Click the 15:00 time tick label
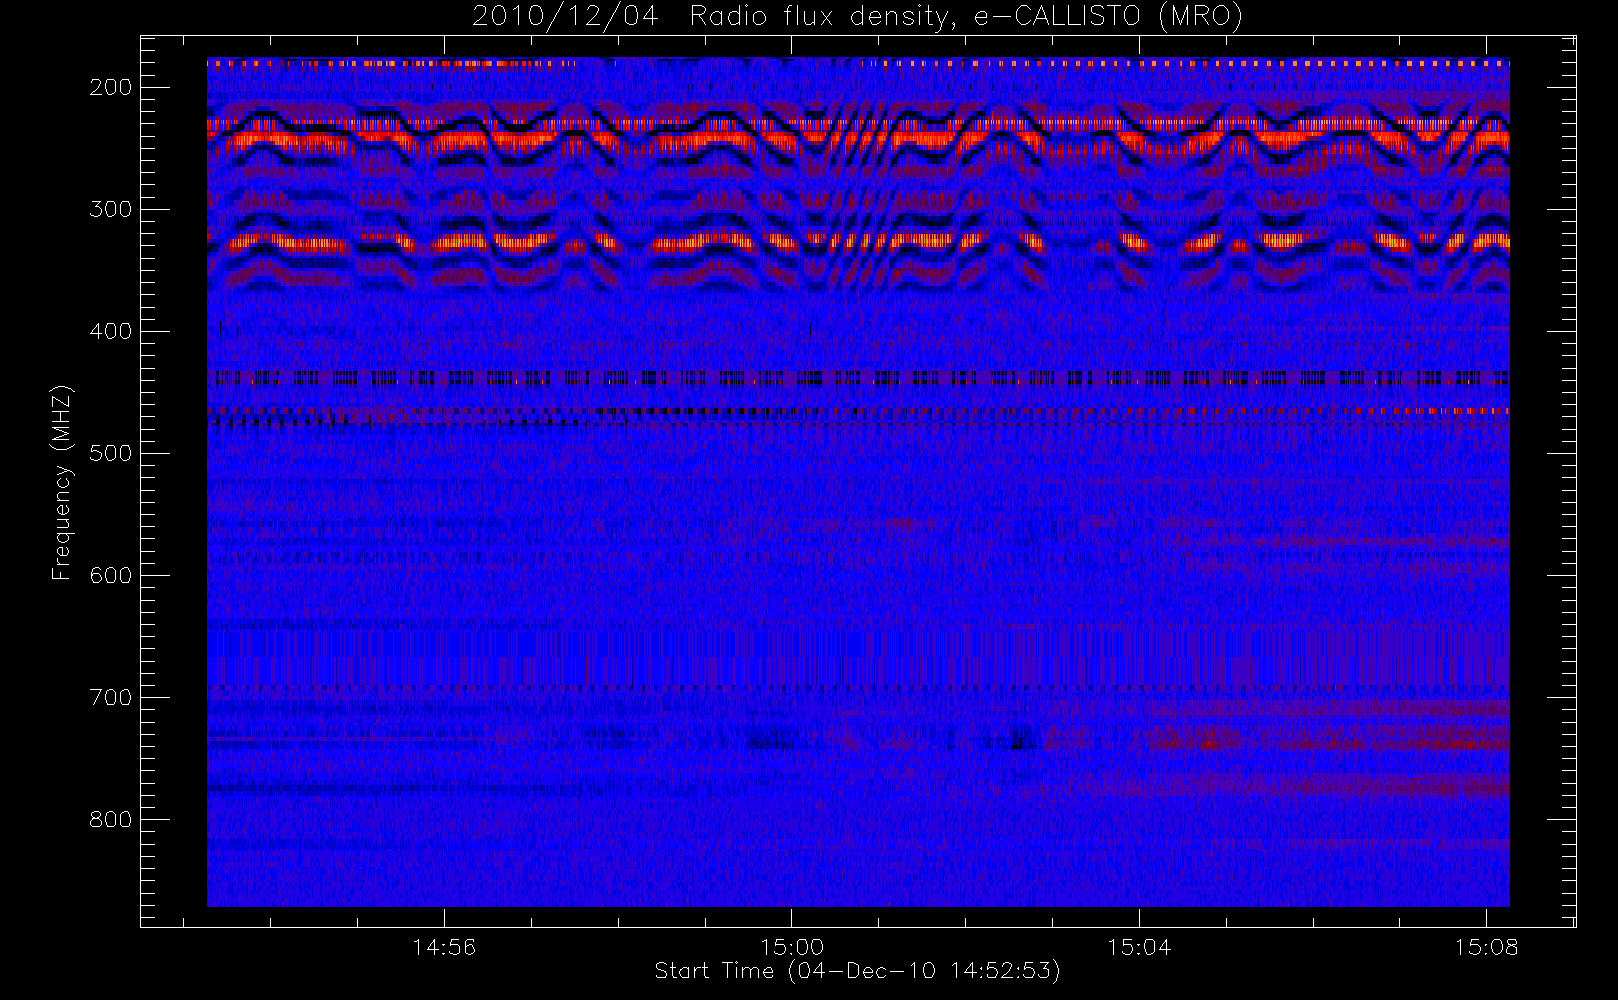Image resolution: width=1618 pixels, height=1000 pixels. tap(792, 947)
